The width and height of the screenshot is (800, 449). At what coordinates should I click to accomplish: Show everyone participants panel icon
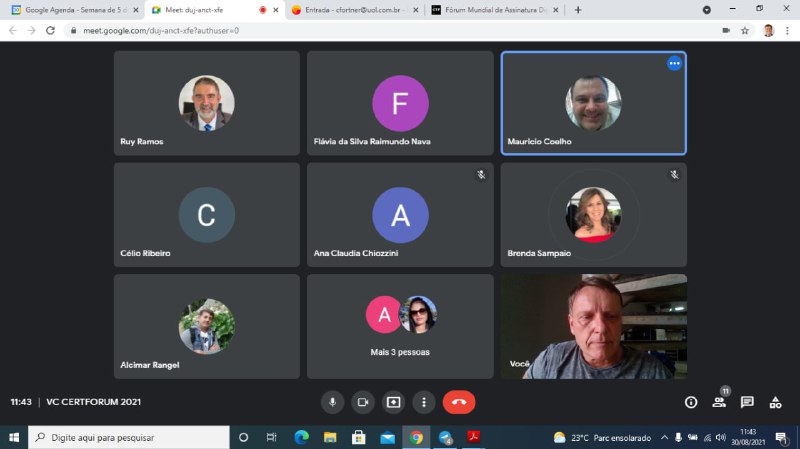pos(719,402)
